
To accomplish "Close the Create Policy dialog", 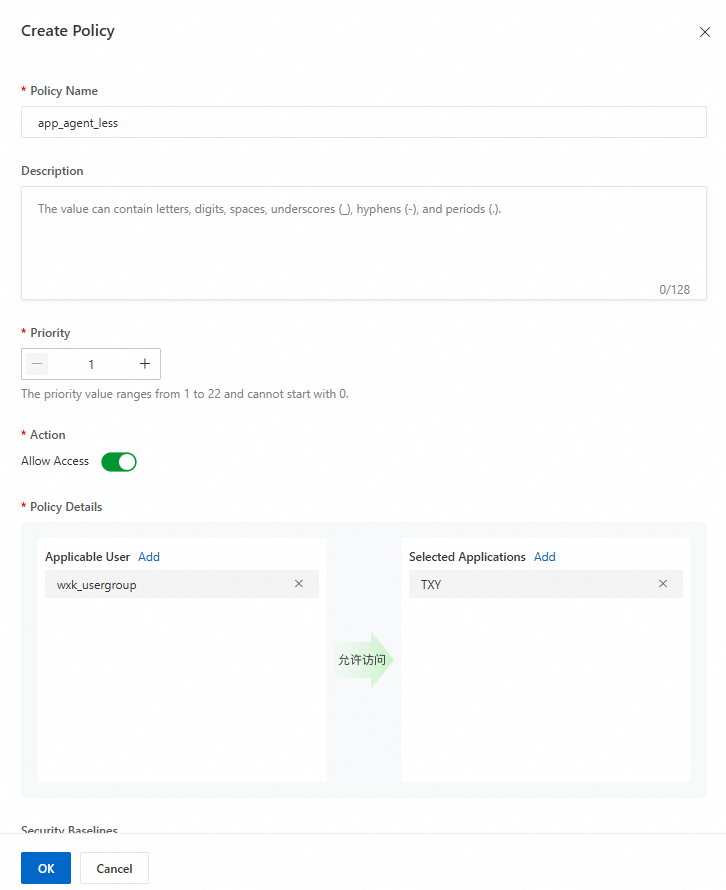I will pos(704,32).
